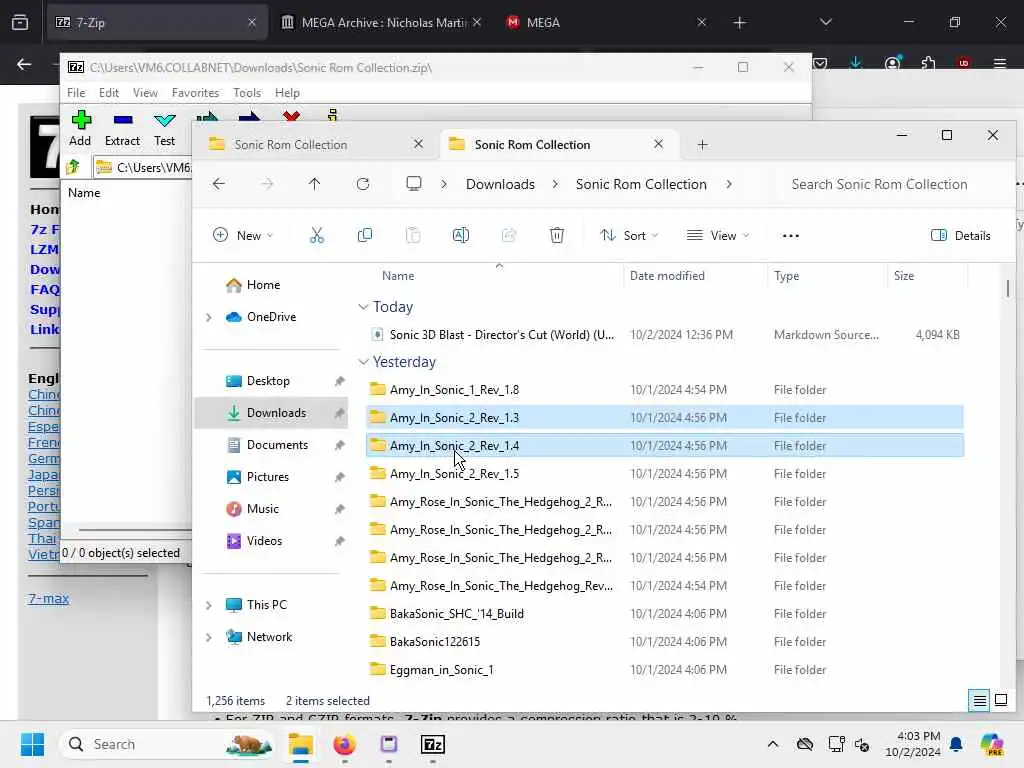Open Firefox extensions puzzle icon
This screenshot has width=1024, height=768.
[928, 63]
